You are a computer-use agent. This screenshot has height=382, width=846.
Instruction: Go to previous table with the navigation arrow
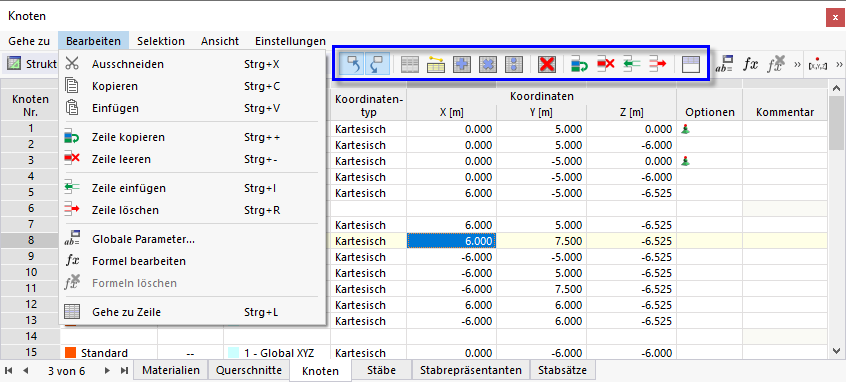(25, 371)
